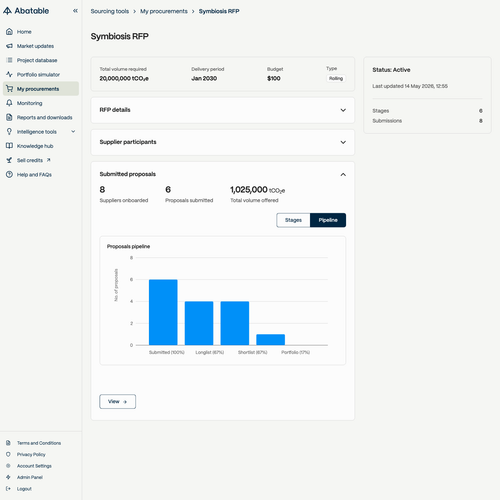
Task: Click the "1,025,000" total volume offered figure
Action: (249, 190)
